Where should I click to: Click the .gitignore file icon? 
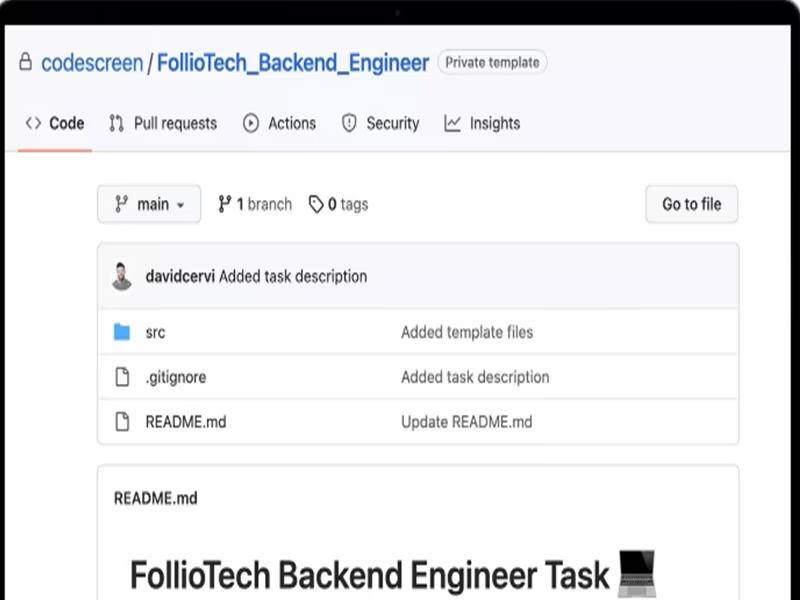122,377
